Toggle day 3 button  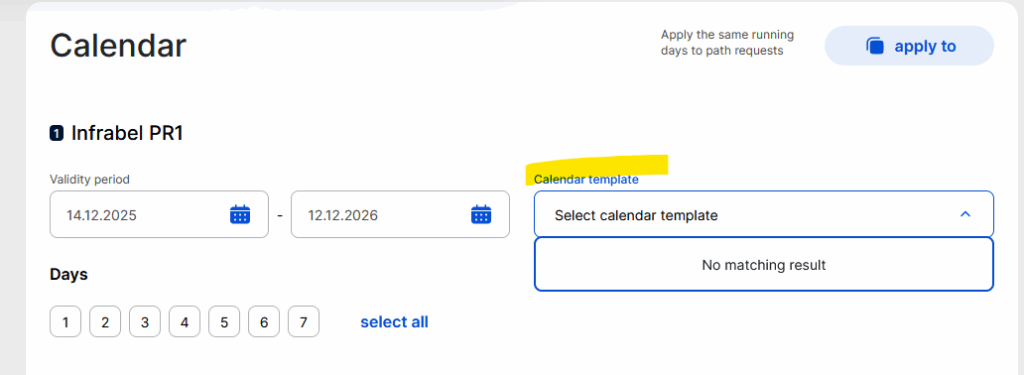(145, 321)
